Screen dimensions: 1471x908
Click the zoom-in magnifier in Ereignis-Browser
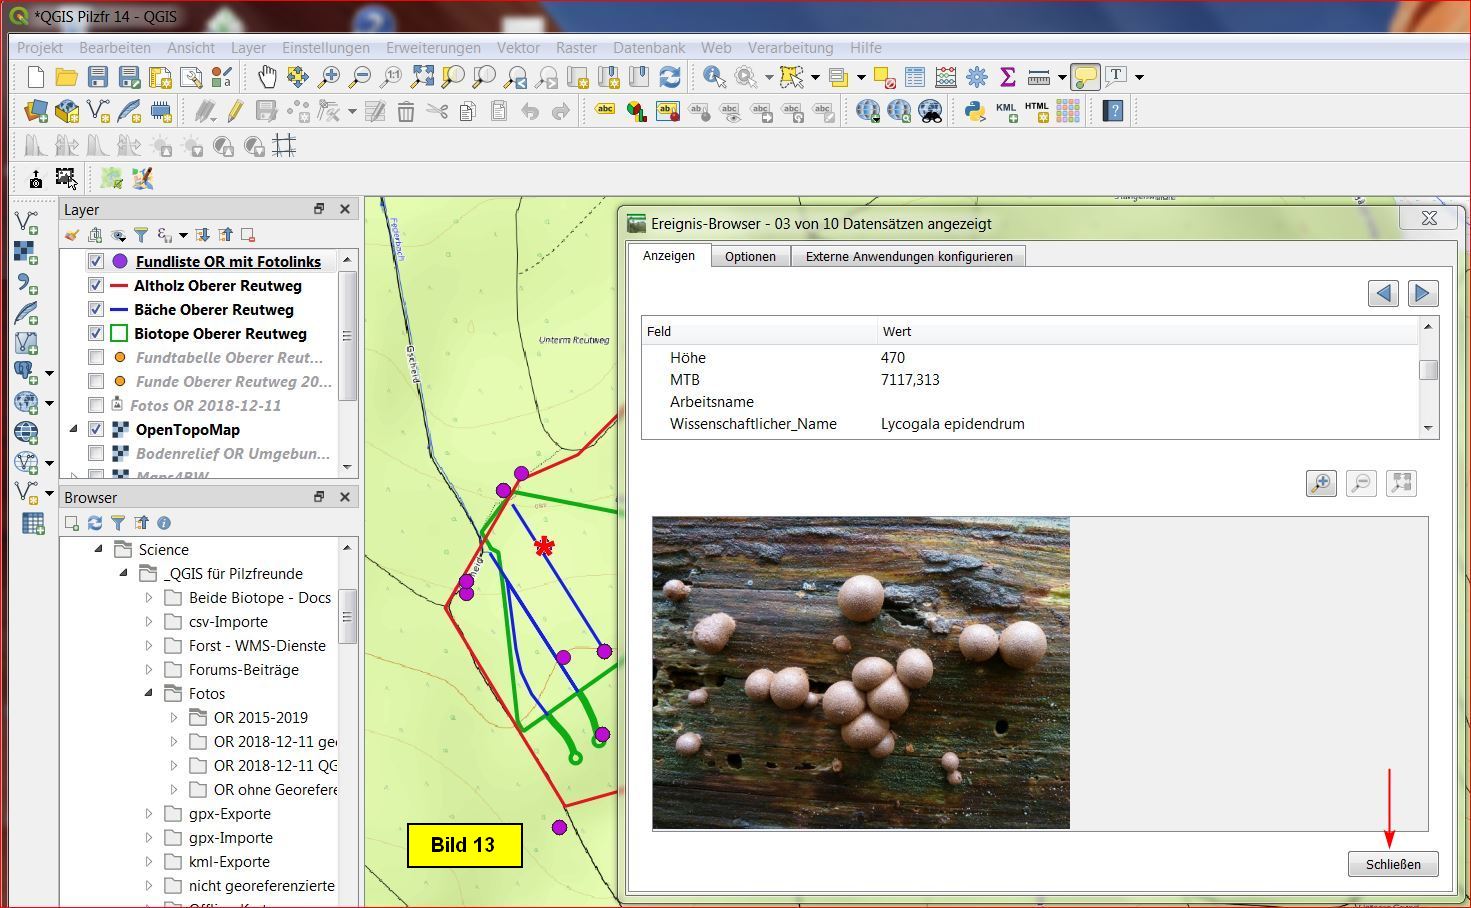click(1321, 484)
